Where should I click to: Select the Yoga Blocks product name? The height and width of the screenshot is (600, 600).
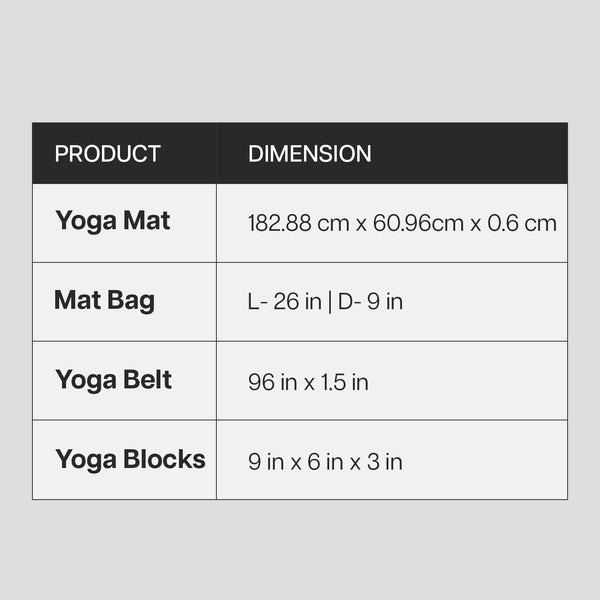point(130,460)
